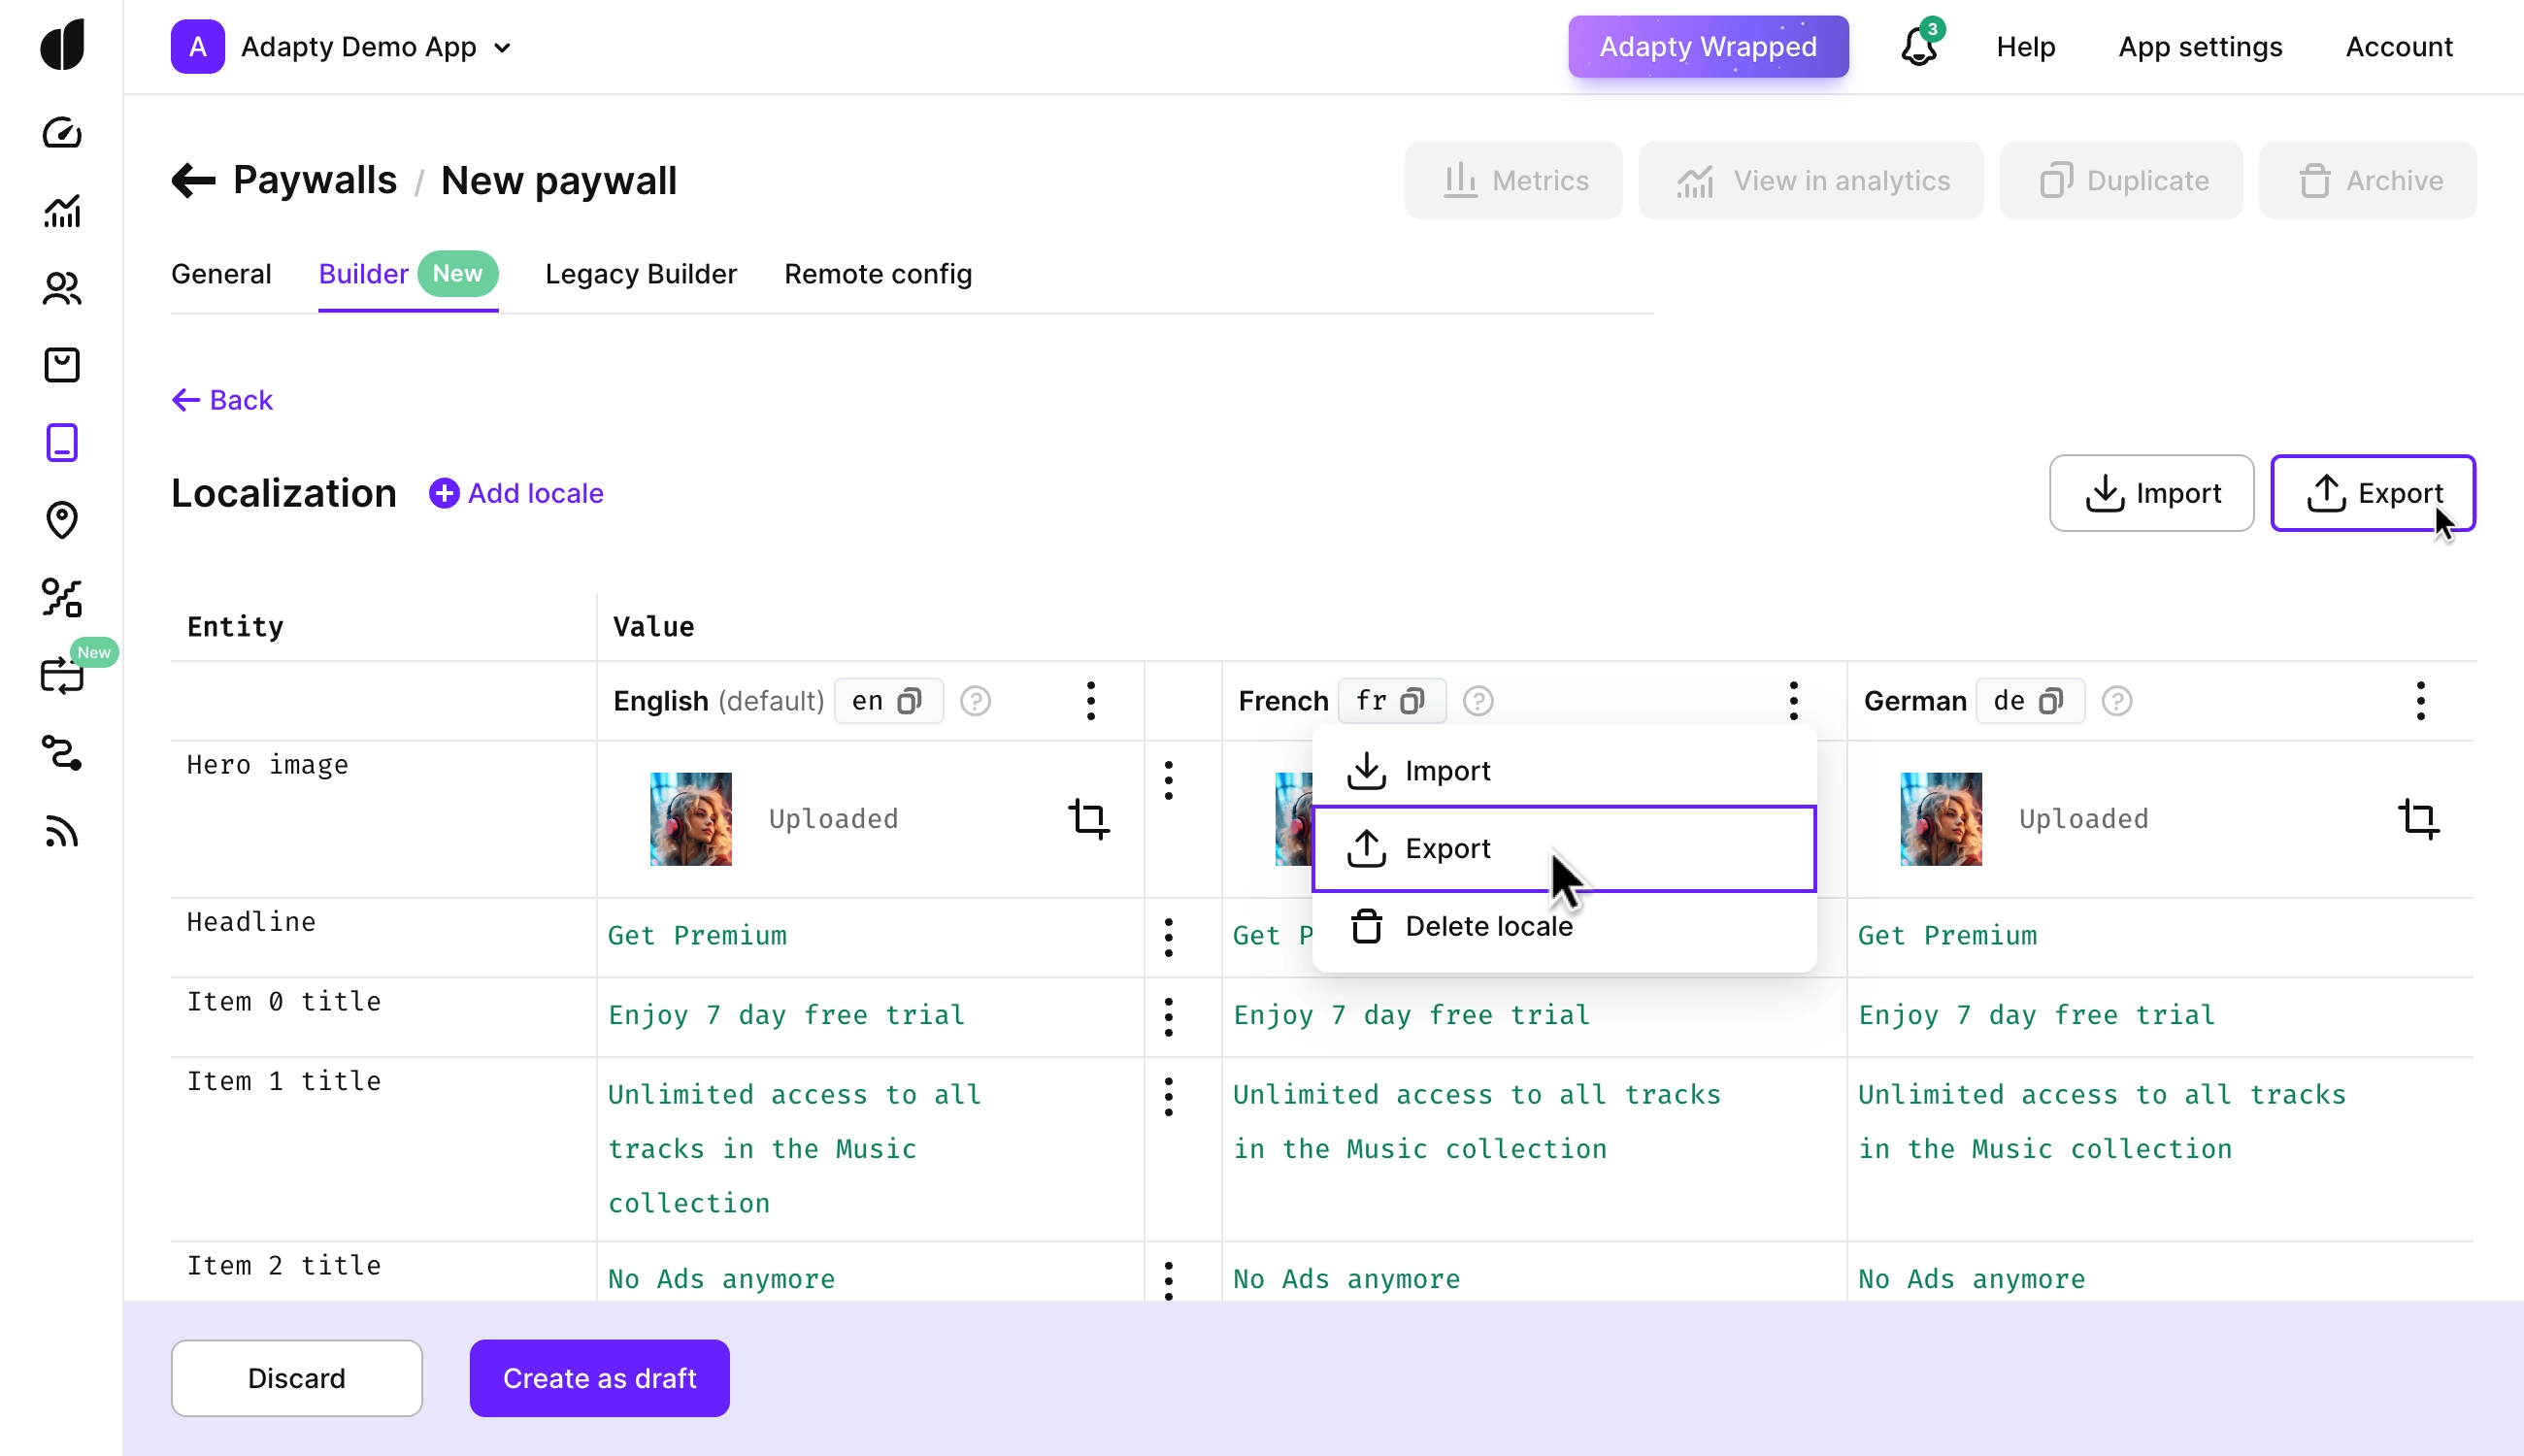Select Delete locale from the French menu
Viewport: 2524px width, 1456px height.
pos(1487,926)
